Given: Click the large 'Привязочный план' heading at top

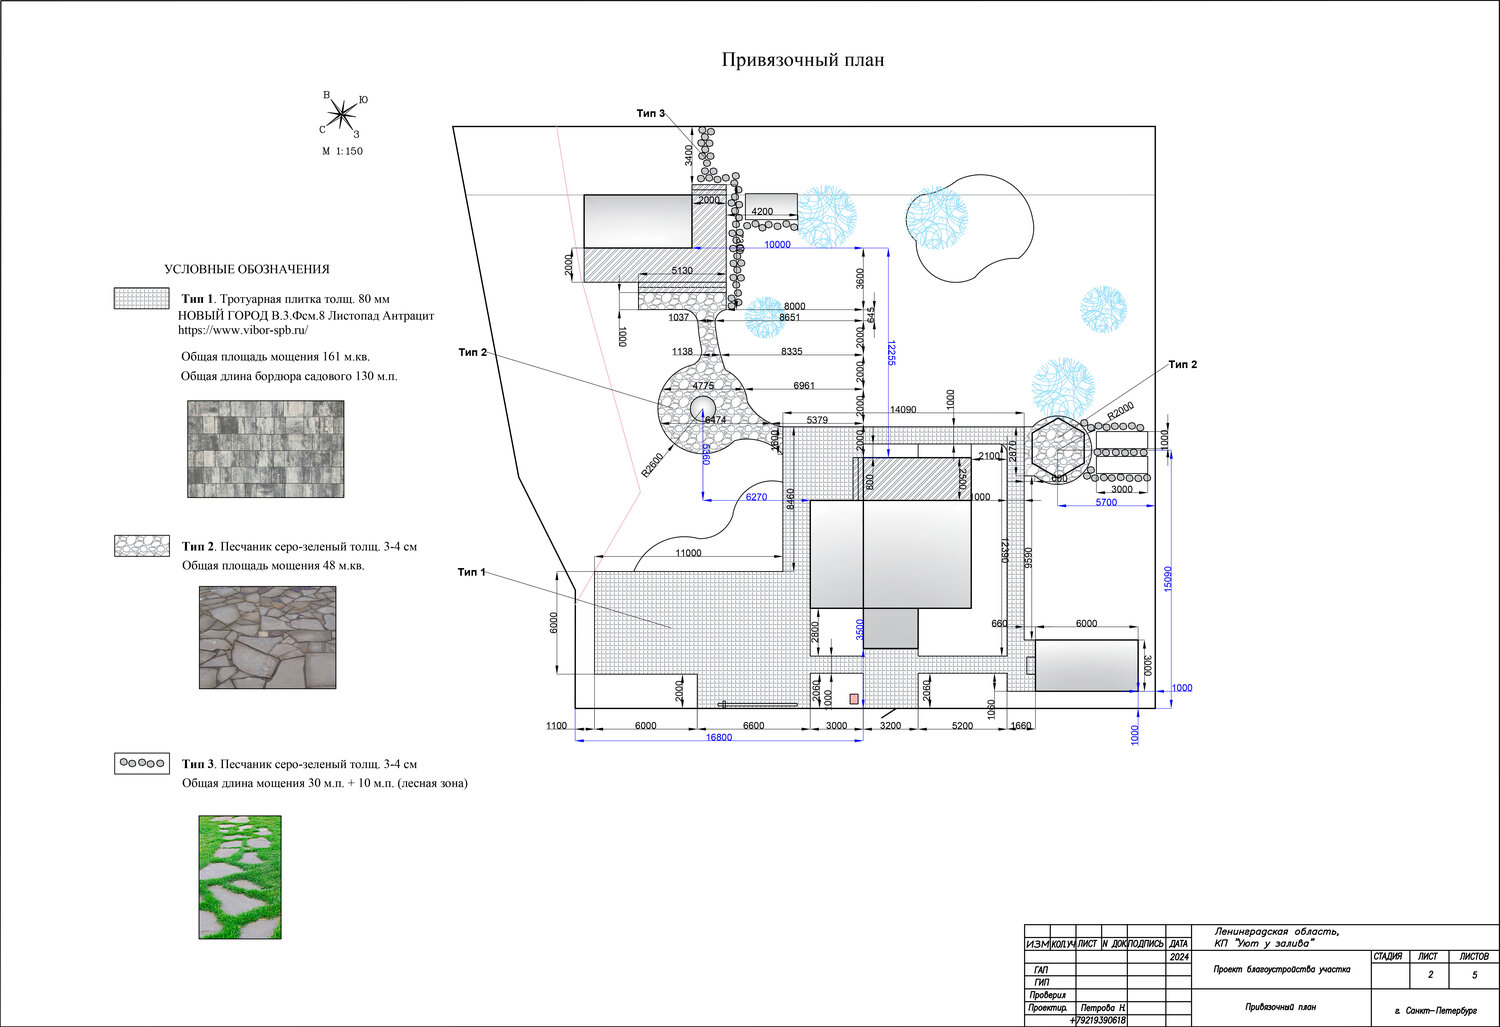Looking at the screenshot, I should click(803, 60).
